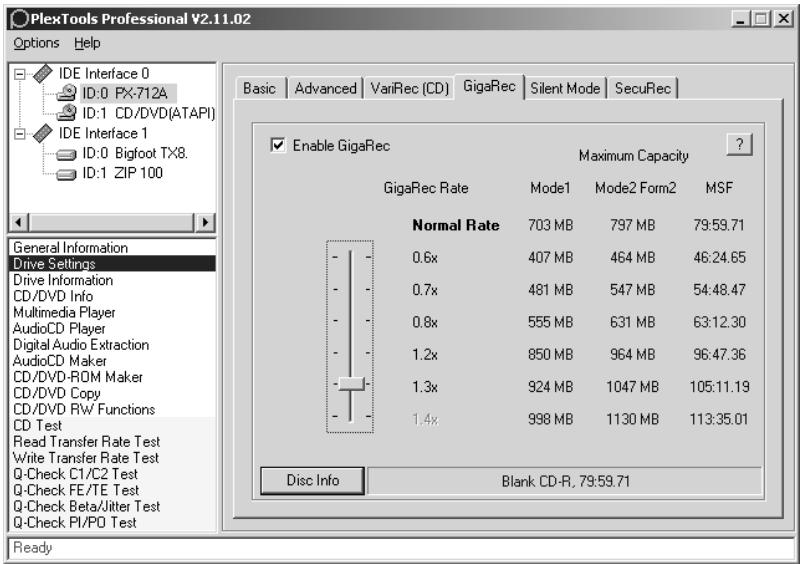Image resolution: width=801 pixels, height=564 pixels.
Task: Select IDE Interface 0 label in tree
Action: click(x=104, y=74)
